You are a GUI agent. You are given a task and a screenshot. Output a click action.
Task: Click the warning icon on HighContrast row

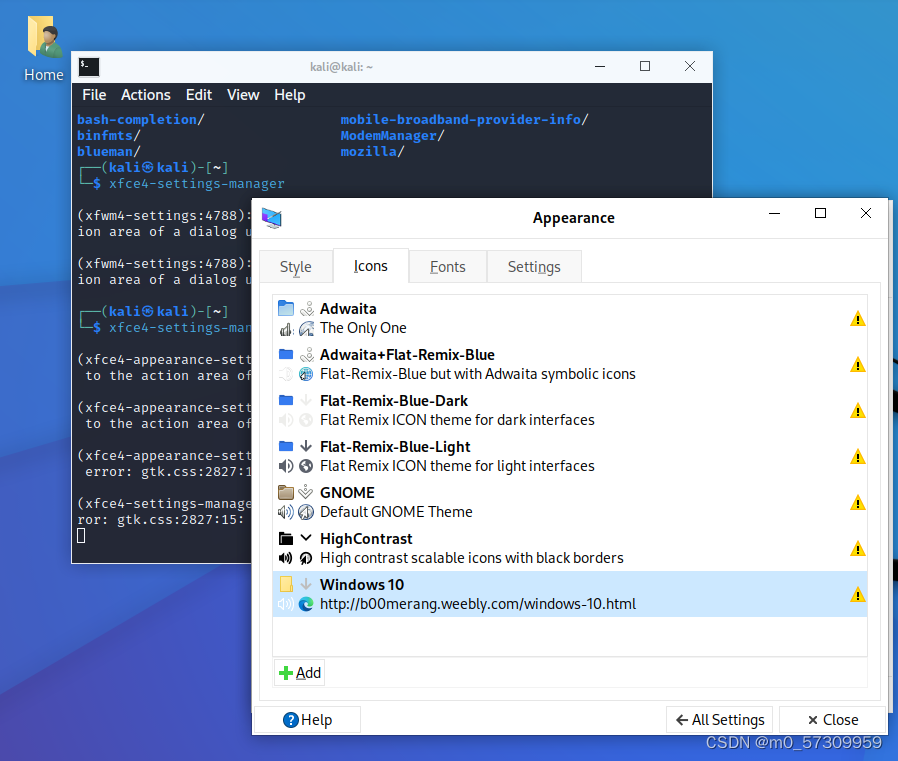tap(857, 549)
